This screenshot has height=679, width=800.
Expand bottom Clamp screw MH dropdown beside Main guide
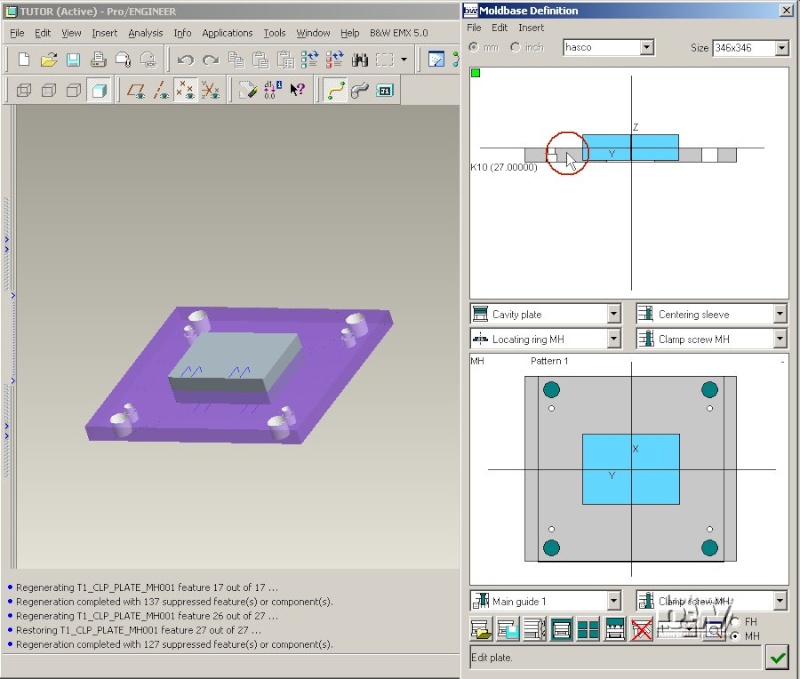click(780, 601)
